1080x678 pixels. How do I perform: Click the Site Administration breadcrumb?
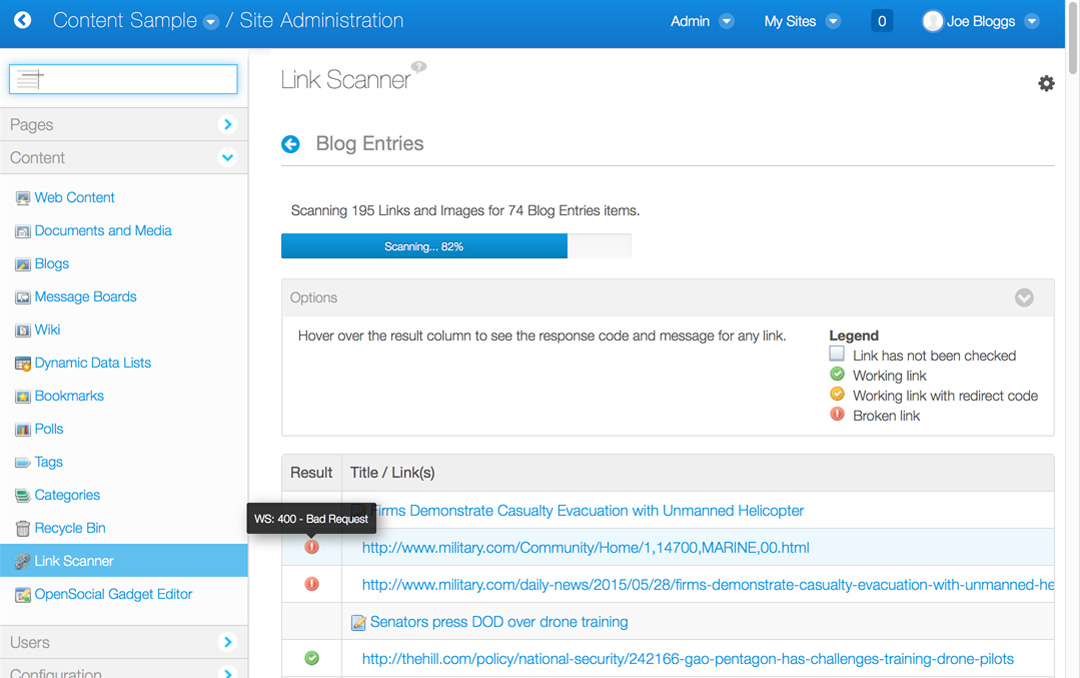click(321, 21)
